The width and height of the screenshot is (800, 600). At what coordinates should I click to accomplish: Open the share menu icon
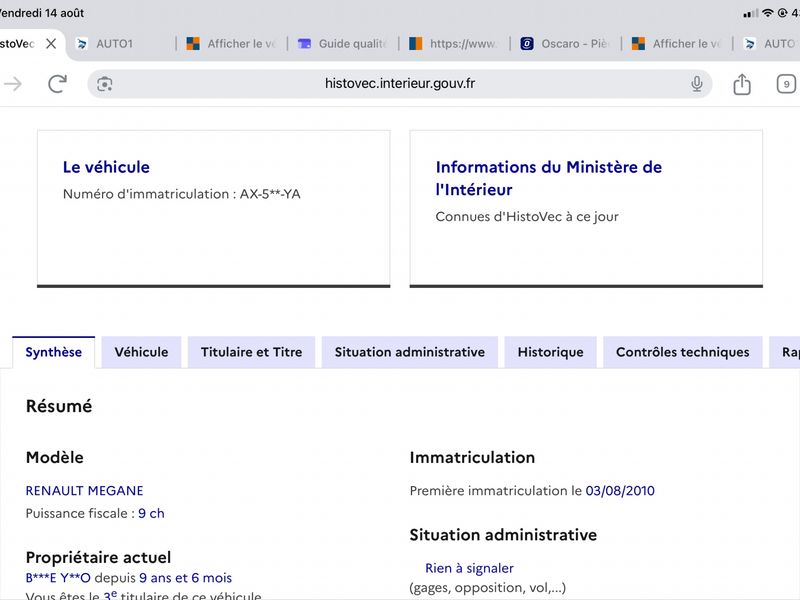pos(742,84)
